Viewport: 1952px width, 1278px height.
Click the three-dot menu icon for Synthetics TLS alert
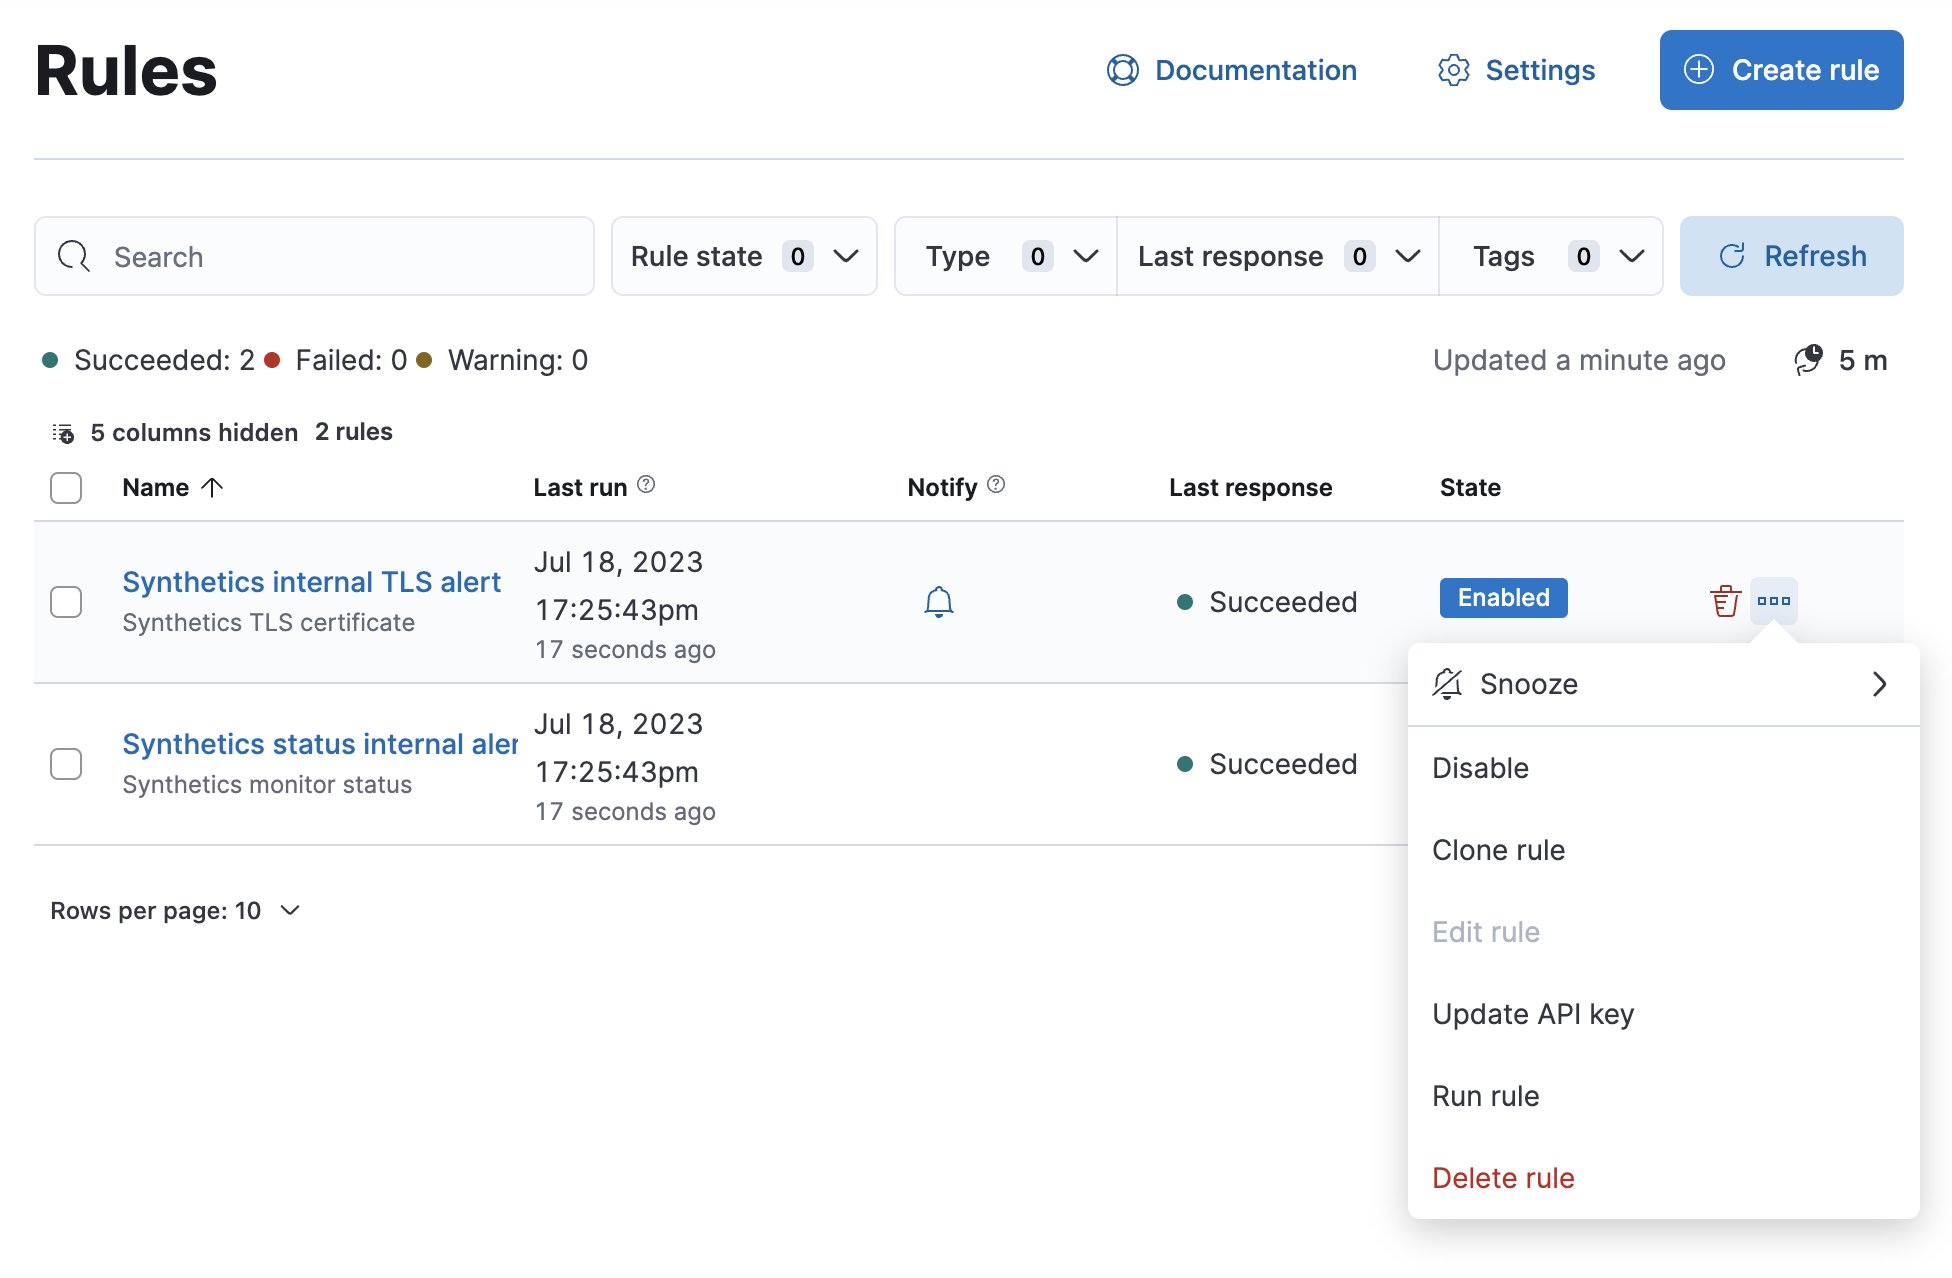click(x=1775, y=600)
